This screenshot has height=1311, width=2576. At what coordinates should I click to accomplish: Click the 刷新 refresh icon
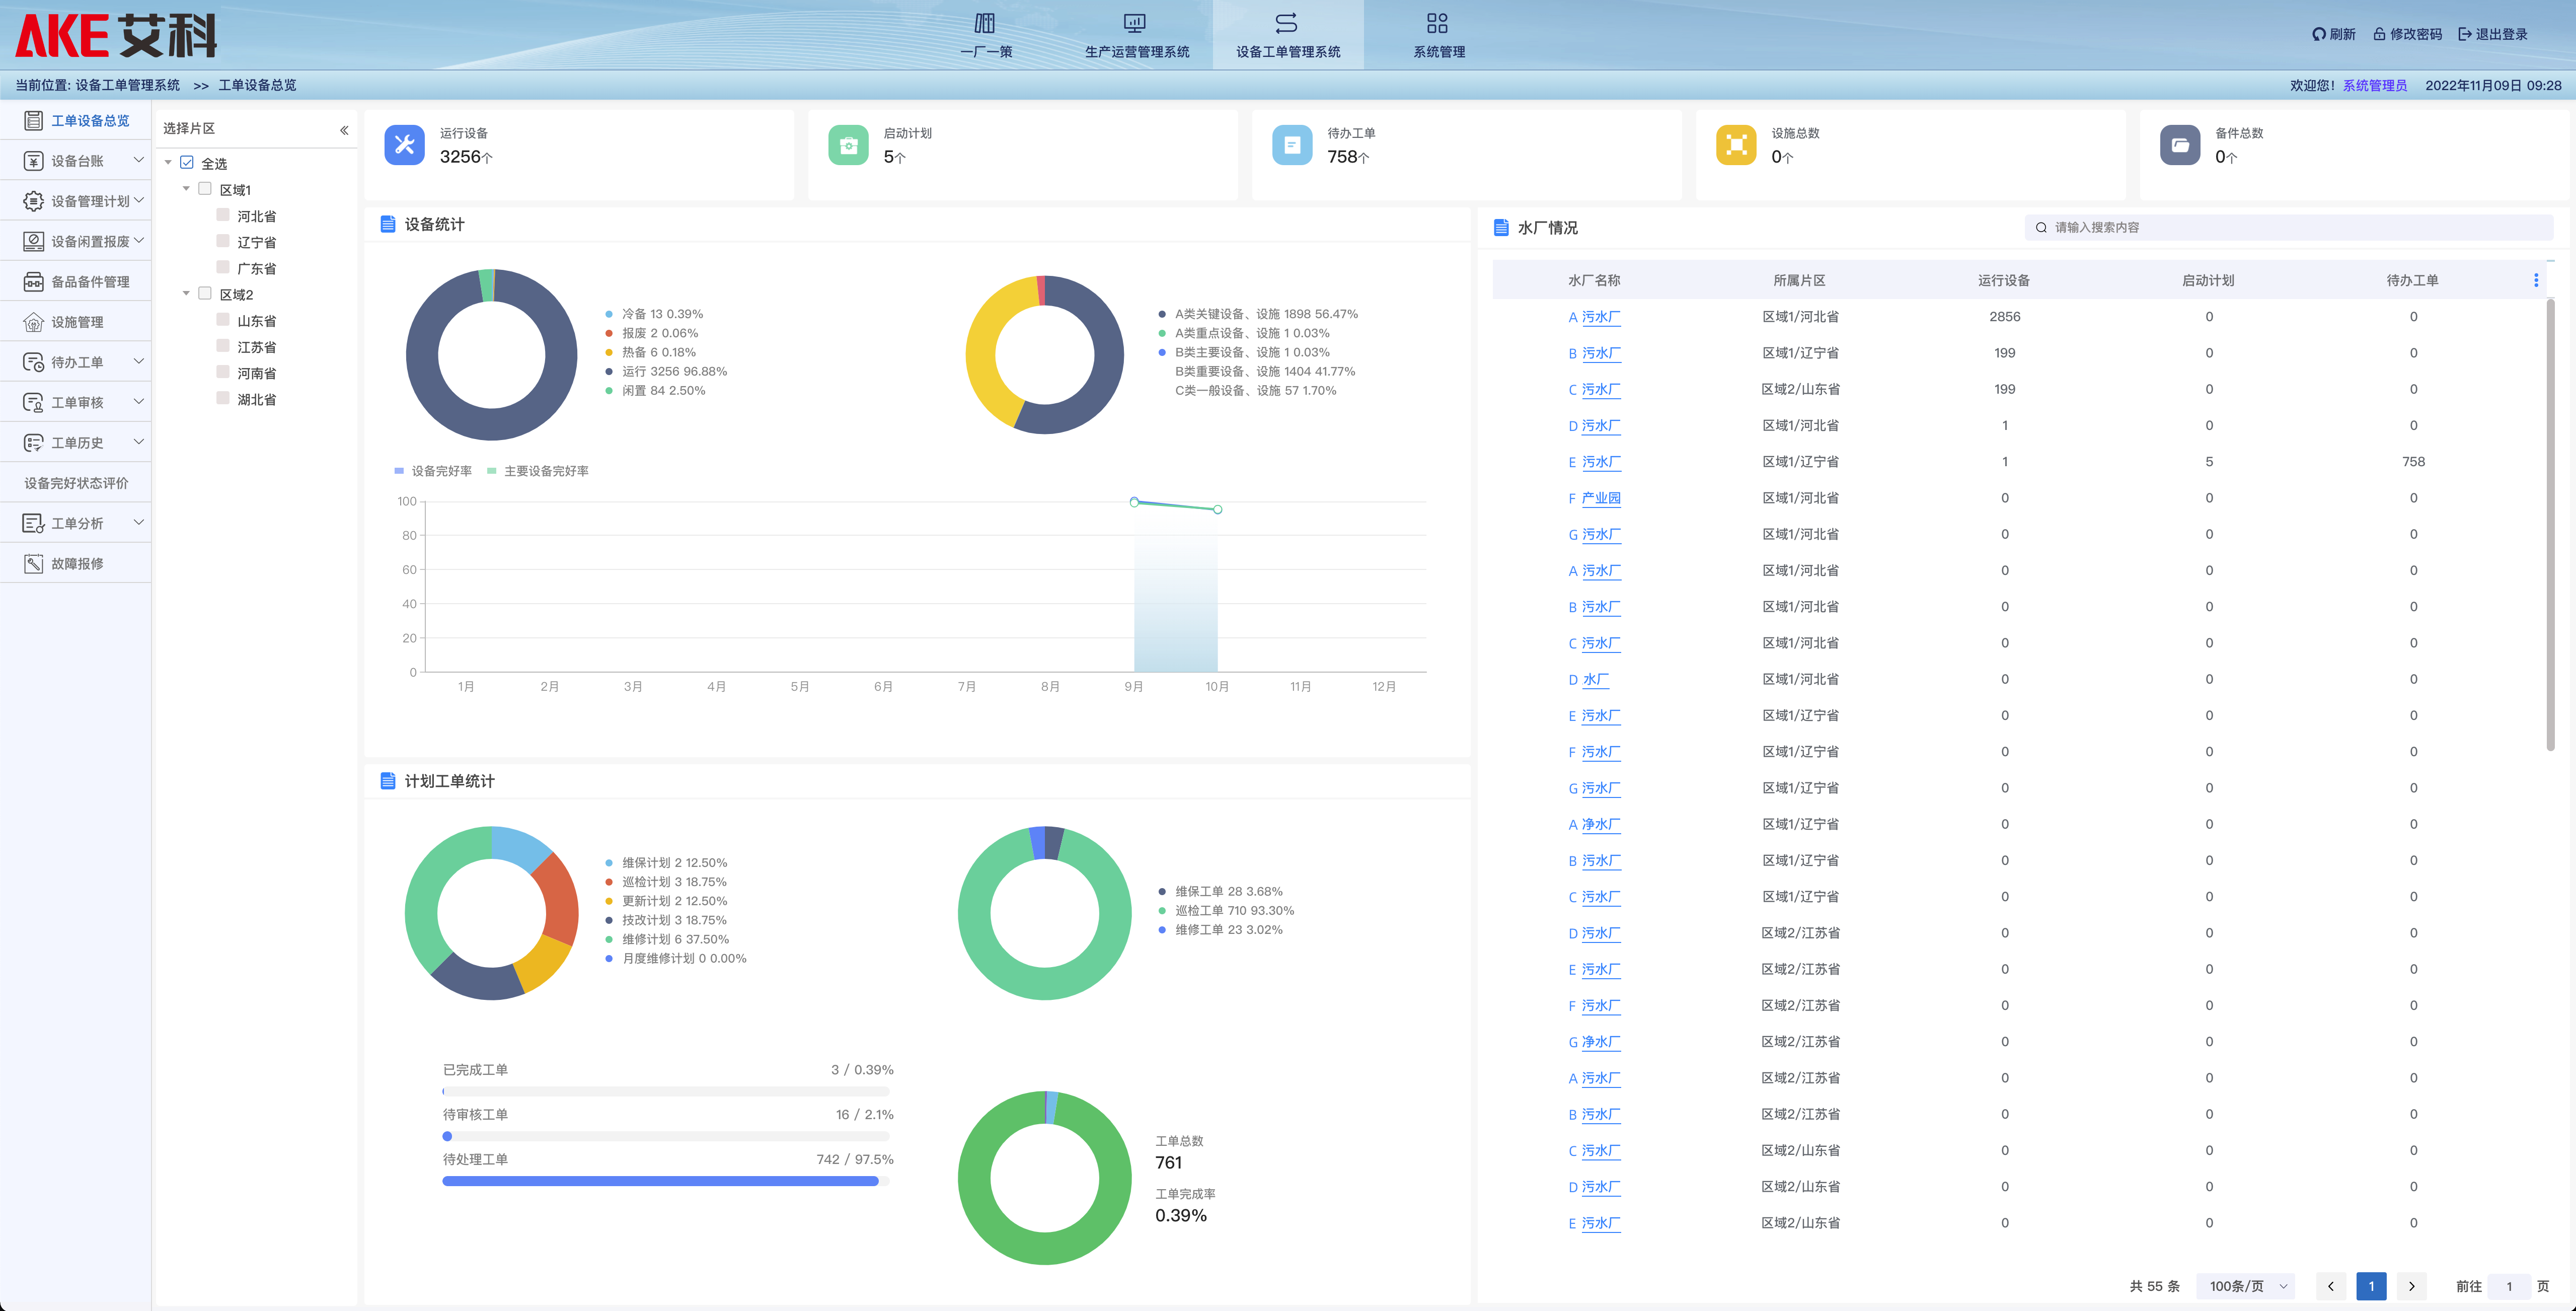point(2318,34)
